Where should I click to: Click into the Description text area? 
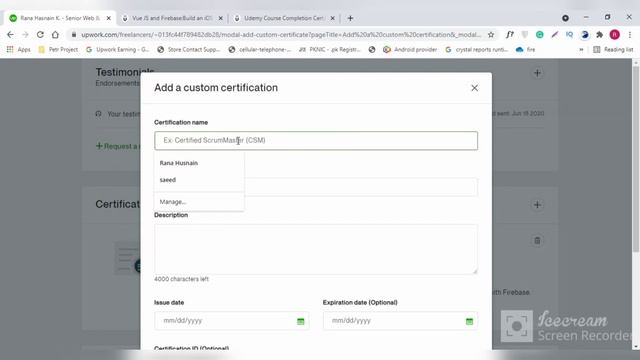pos(316,249)
